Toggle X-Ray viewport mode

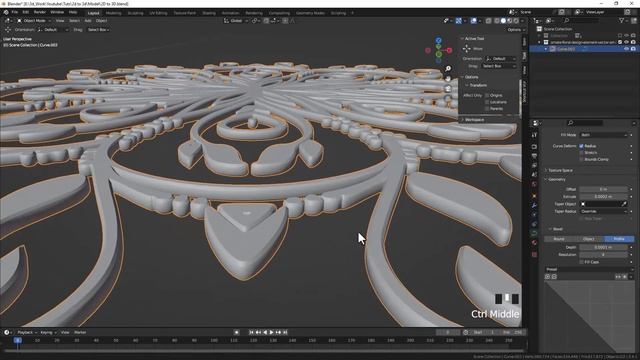[x=489, y=20]
